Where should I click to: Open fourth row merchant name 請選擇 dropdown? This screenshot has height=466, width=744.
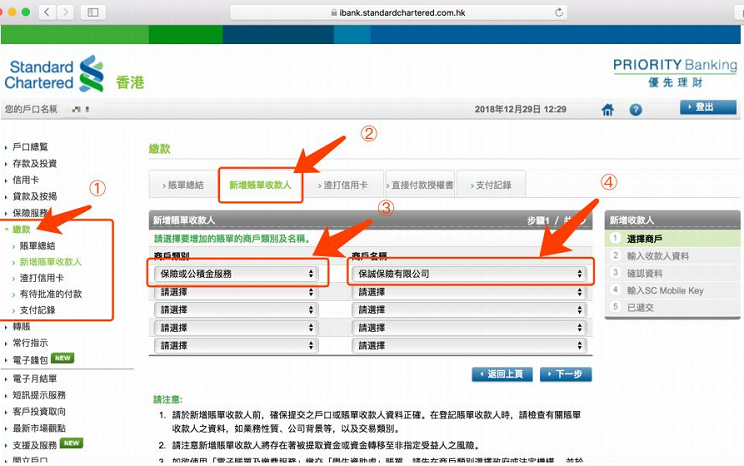469,328
